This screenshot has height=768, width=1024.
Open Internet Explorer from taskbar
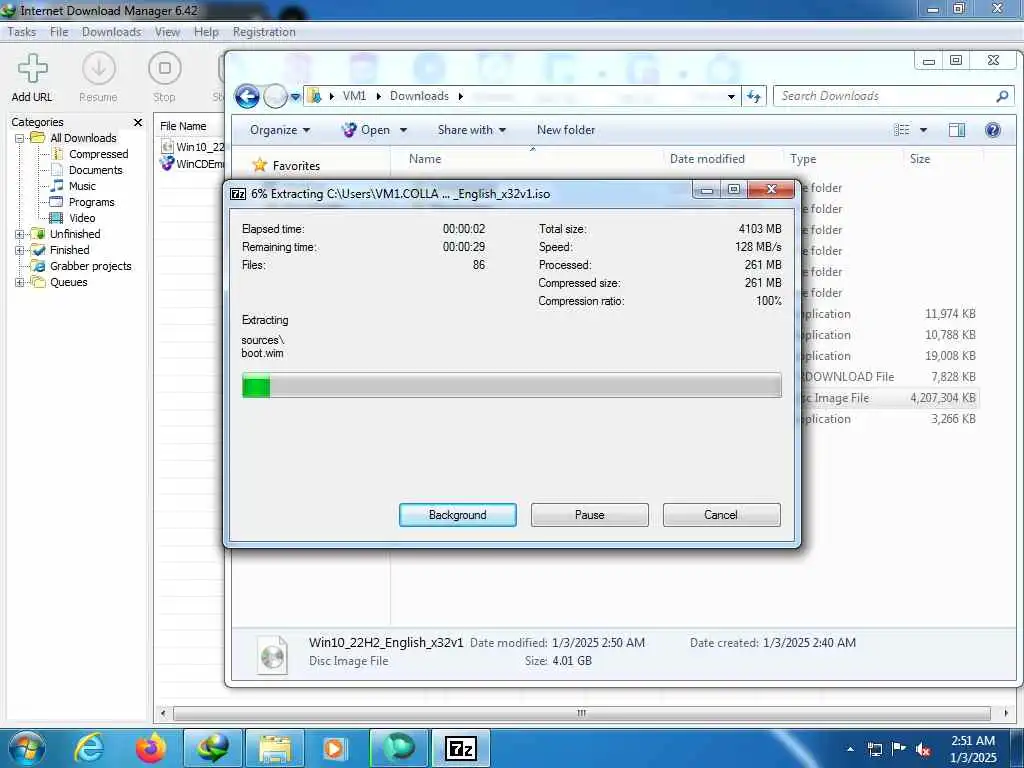pyautogui.click(x=88, y=748)
